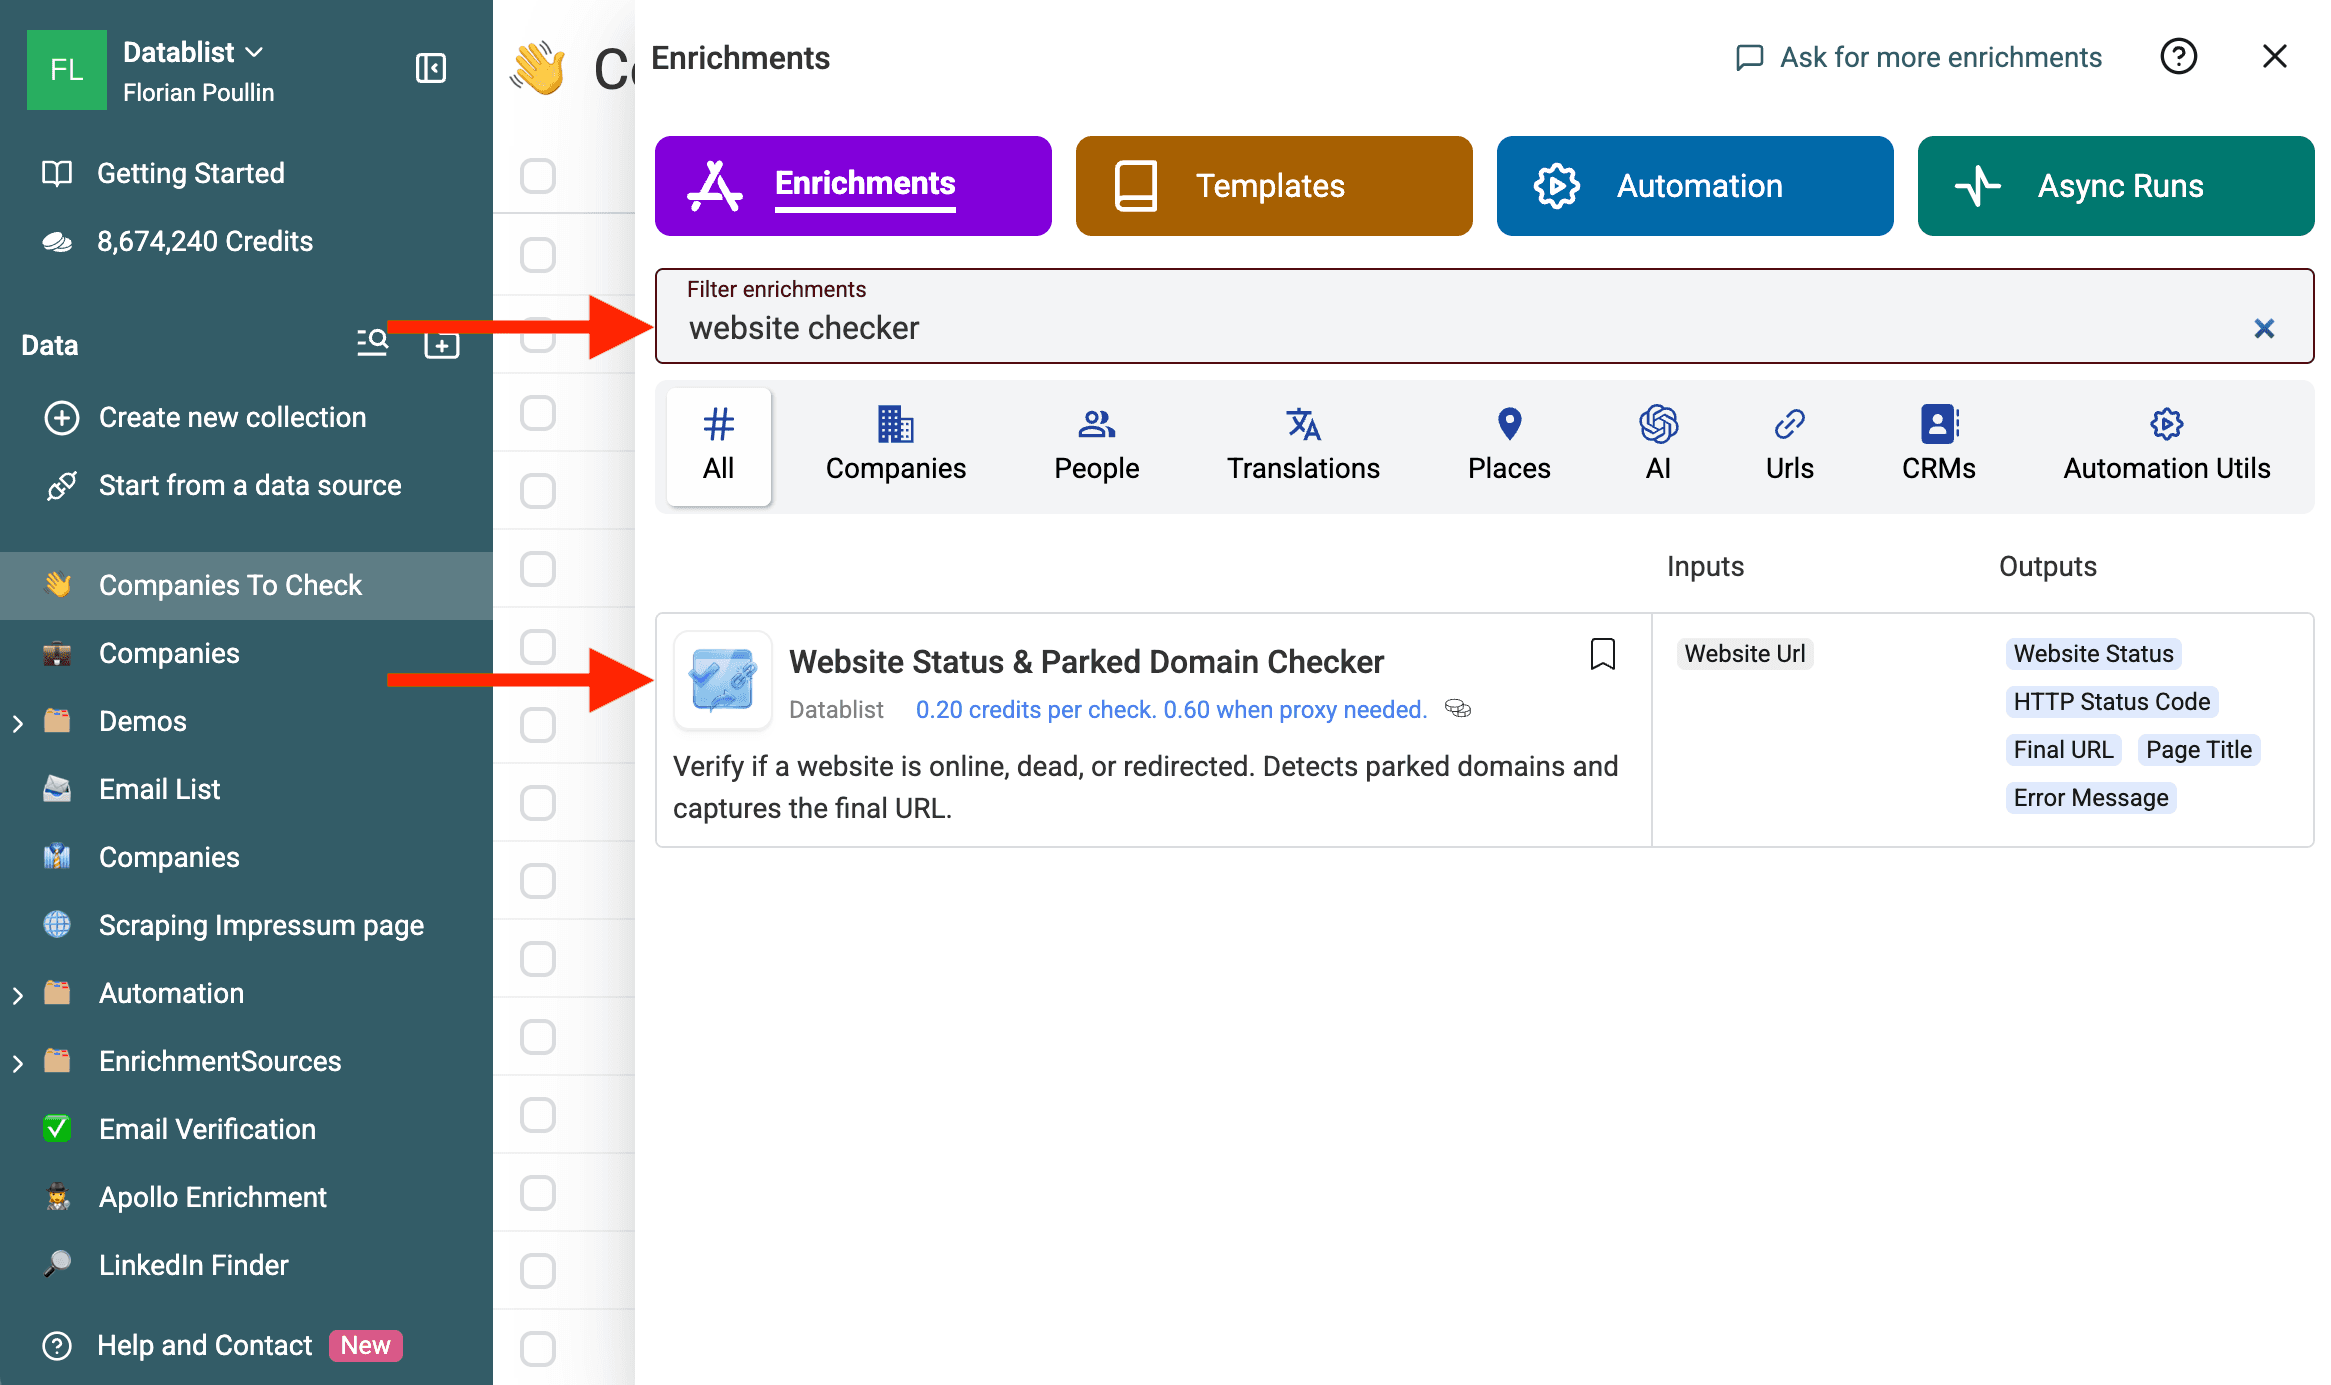Open the Translations enrichment category
The image size is (2331, 1385).
coord(1303,446)
